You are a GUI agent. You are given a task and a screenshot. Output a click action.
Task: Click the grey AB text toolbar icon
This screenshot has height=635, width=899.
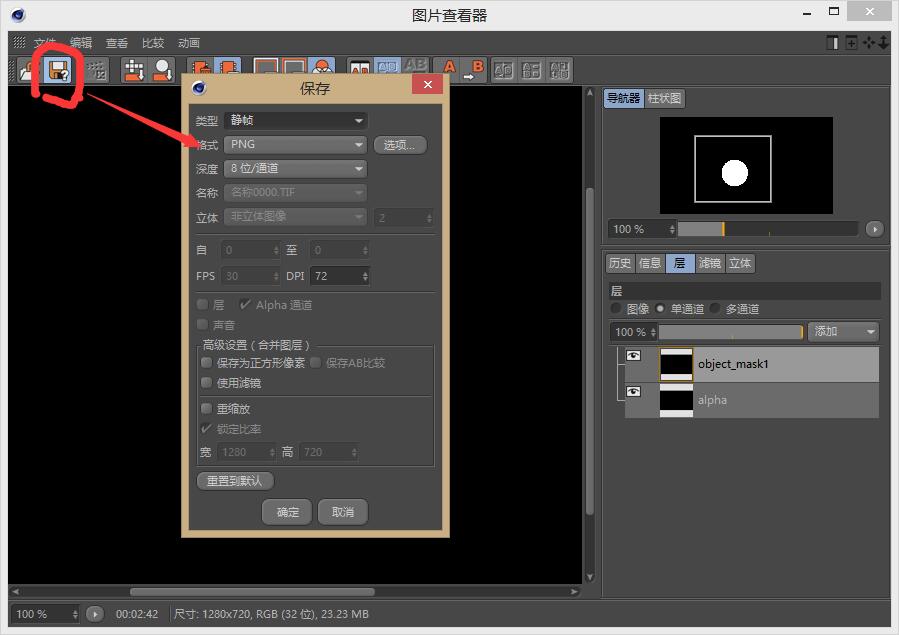[416, 66]
